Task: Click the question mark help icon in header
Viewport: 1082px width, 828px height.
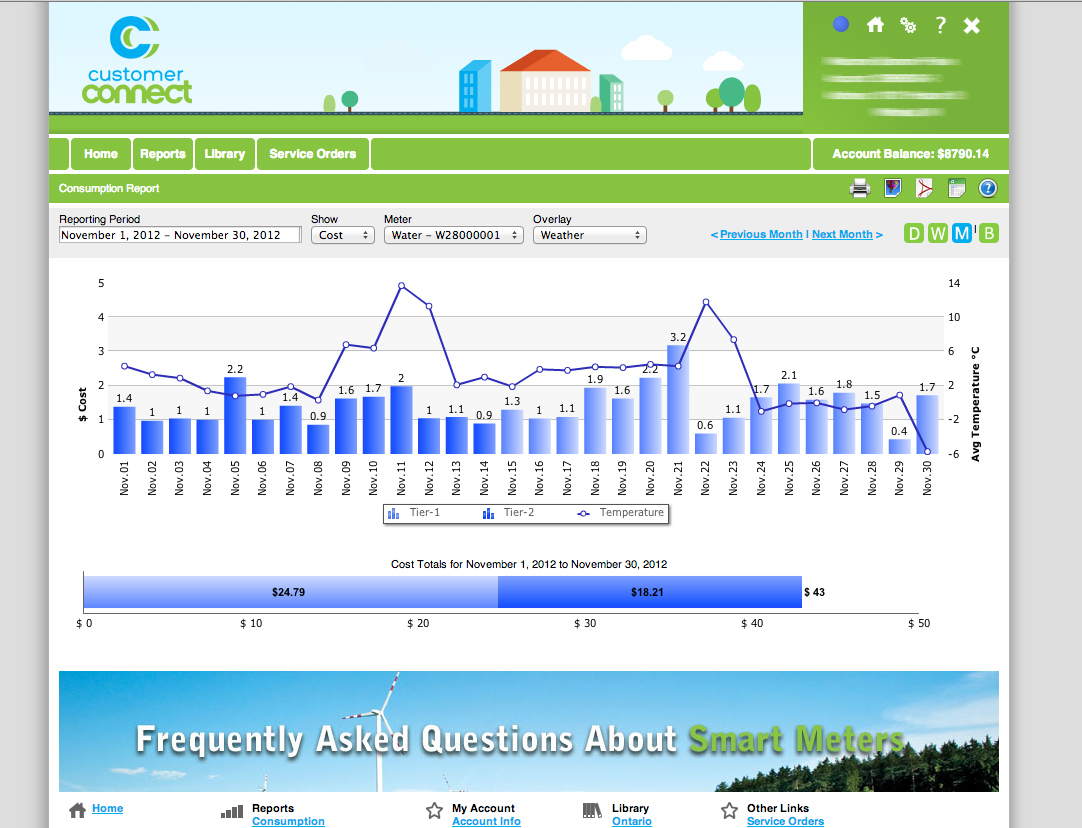Action: coord(940,25)
